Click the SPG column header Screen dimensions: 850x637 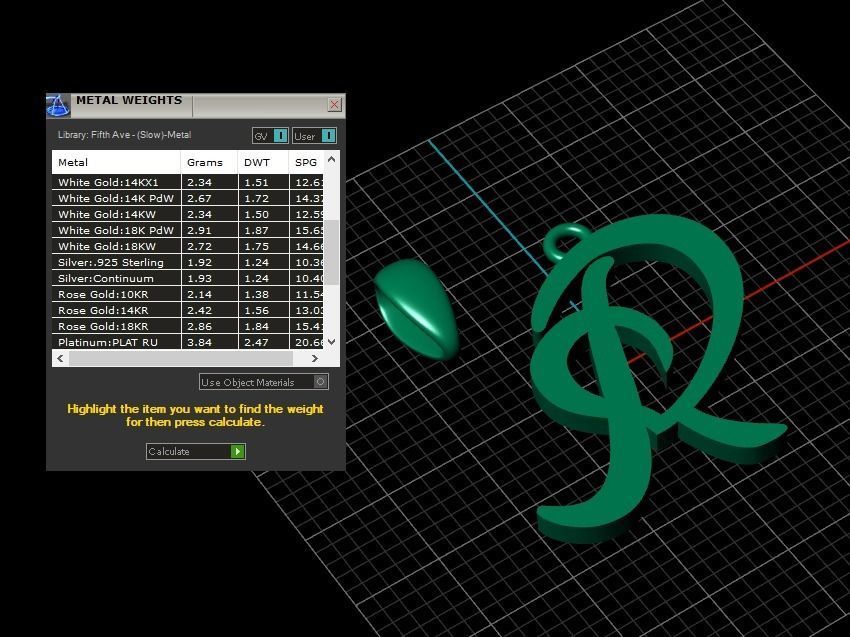(307, 162)
